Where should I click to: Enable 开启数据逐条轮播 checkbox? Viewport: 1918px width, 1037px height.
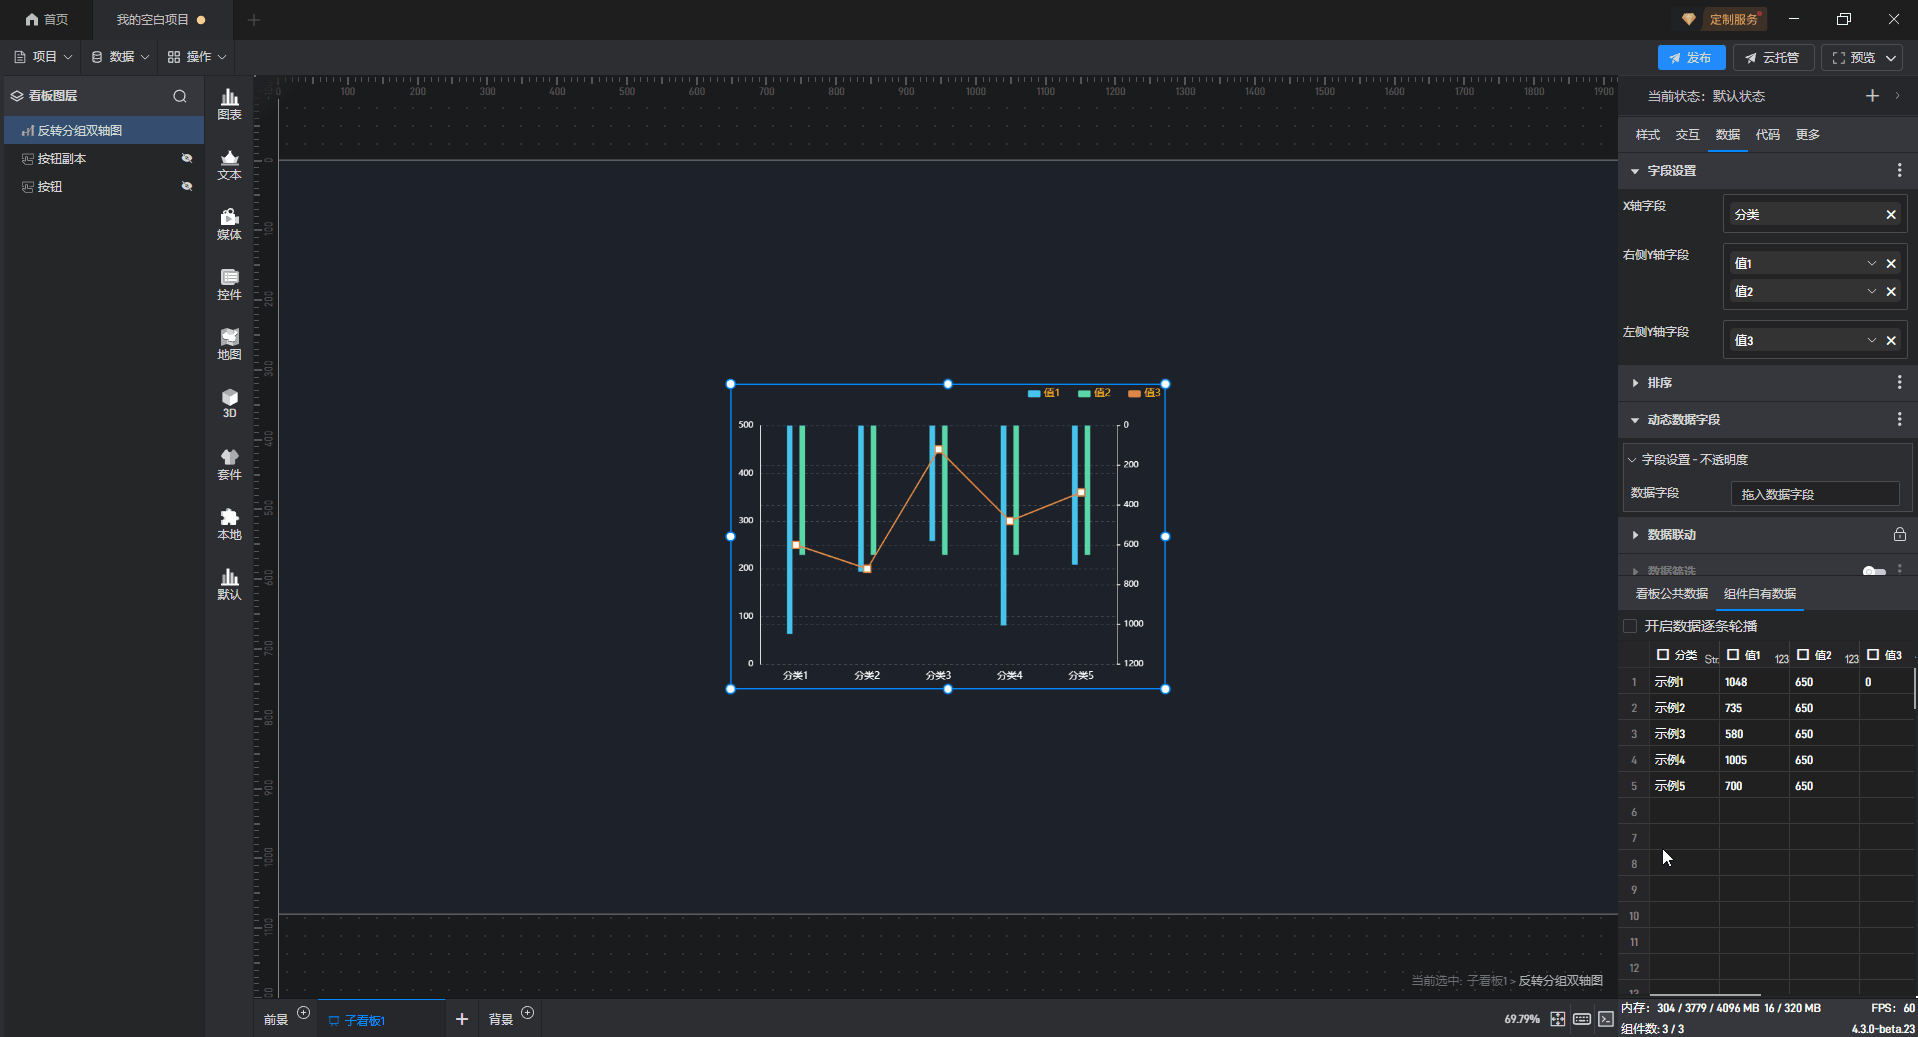tap(1630, 626)
